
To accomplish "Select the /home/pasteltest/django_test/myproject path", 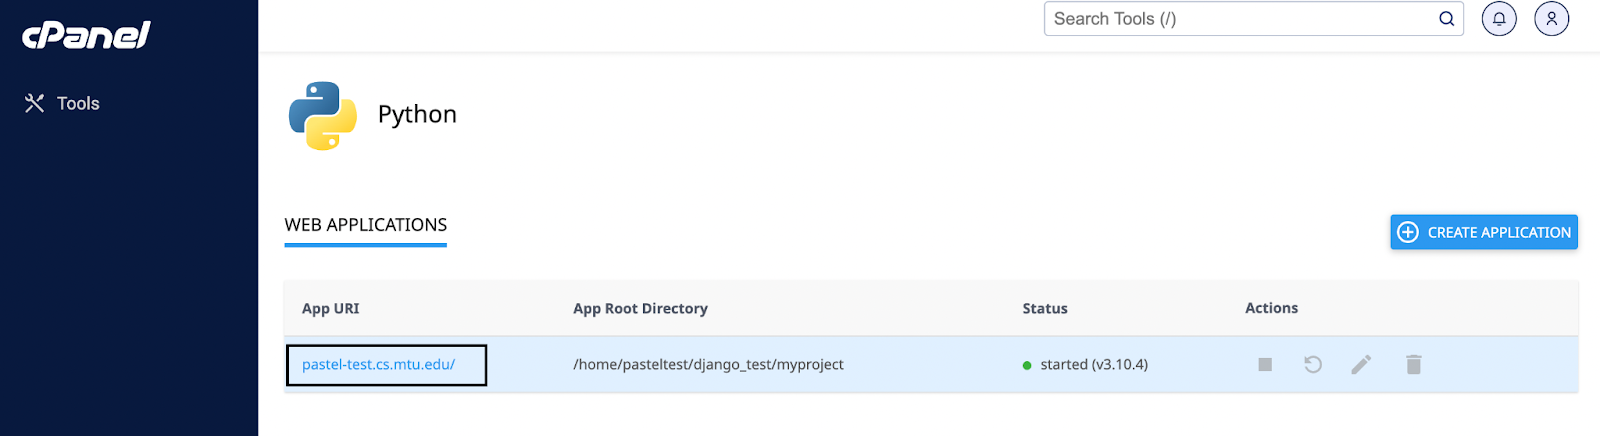I will point(708,364).
